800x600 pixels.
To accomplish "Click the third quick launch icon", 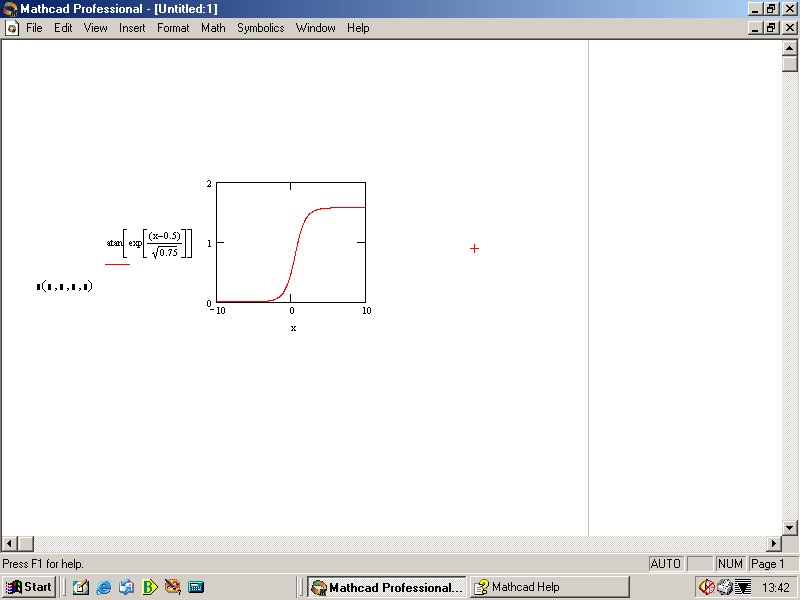I will click(126, 587).
